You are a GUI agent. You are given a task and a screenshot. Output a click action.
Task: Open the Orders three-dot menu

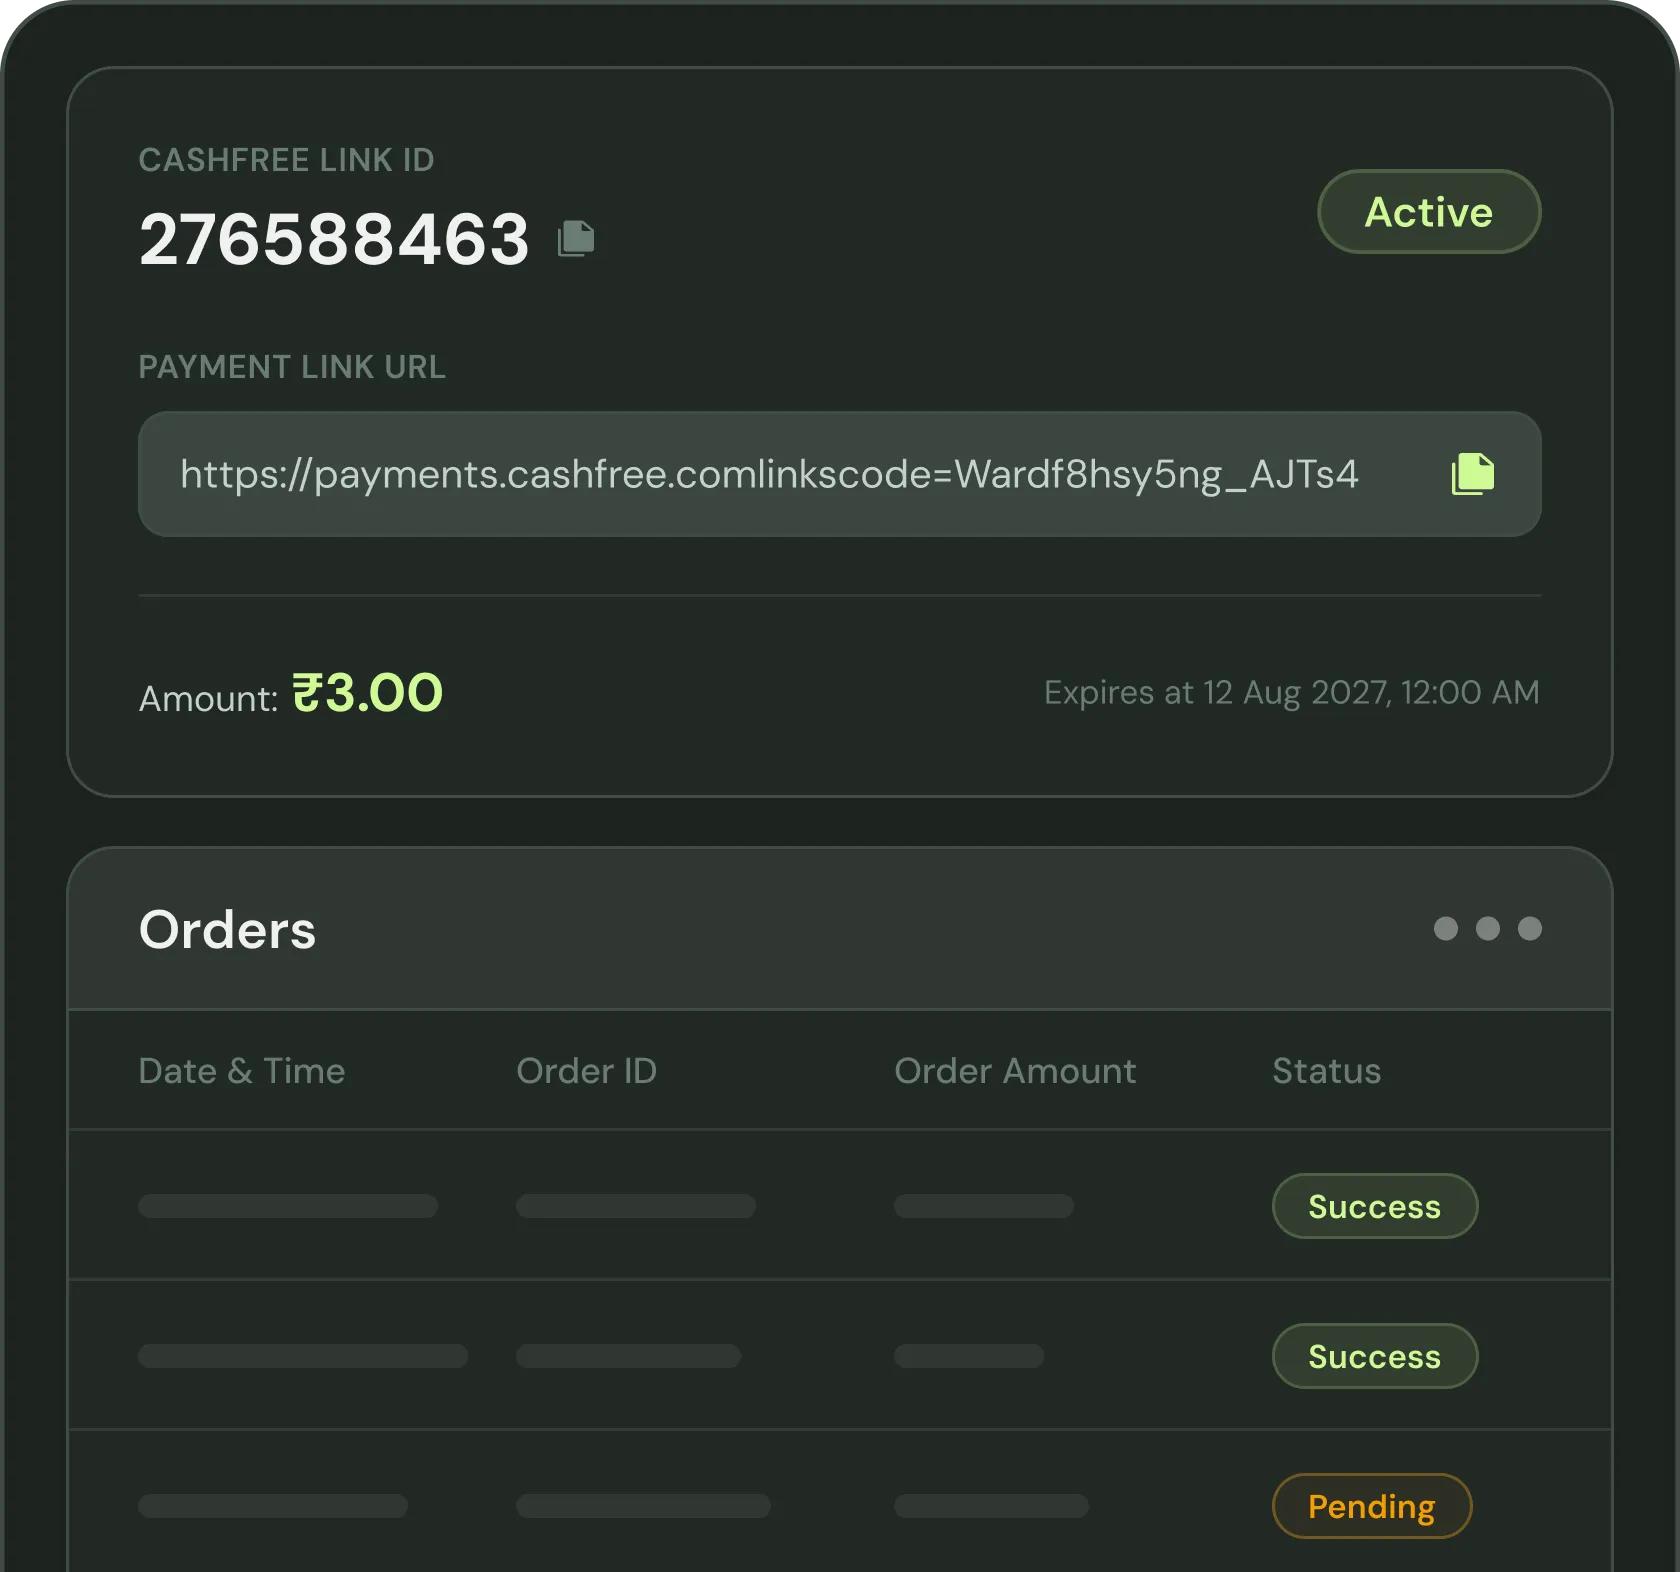tap(1487, 929)
